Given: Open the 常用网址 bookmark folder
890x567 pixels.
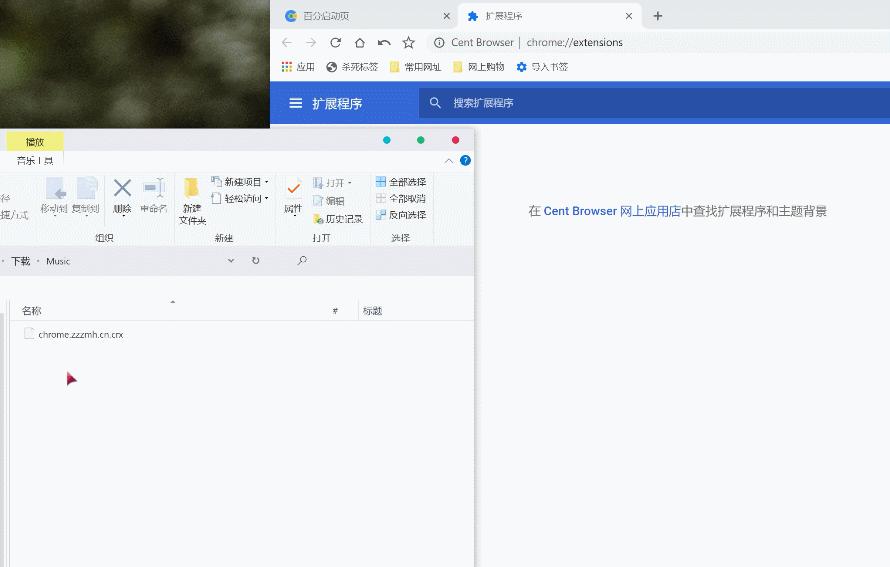Looking at the screenshot, I should 415,67.
